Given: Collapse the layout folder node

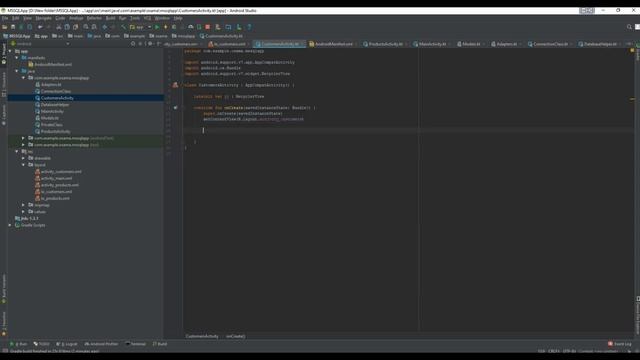Looking at the screenshot, I should tap(23, 165).
